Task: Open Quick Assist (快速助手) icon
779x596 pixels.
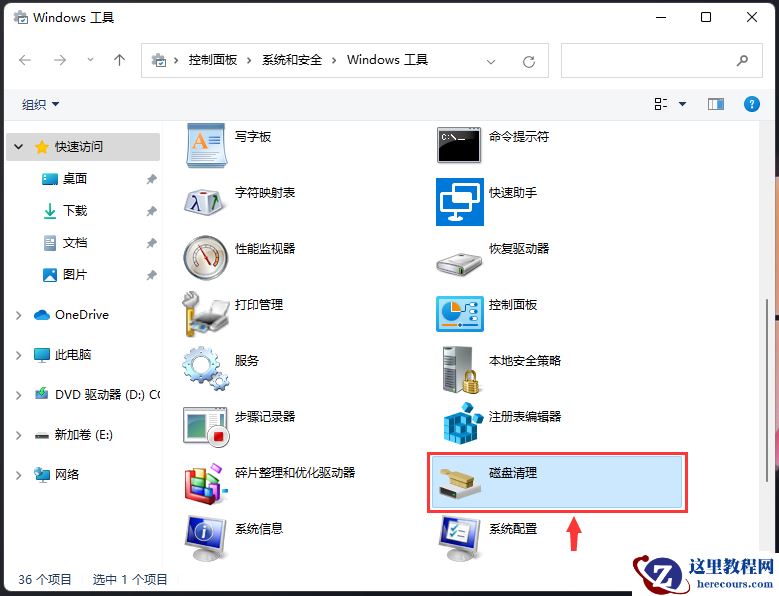Action: pos(460,202)
